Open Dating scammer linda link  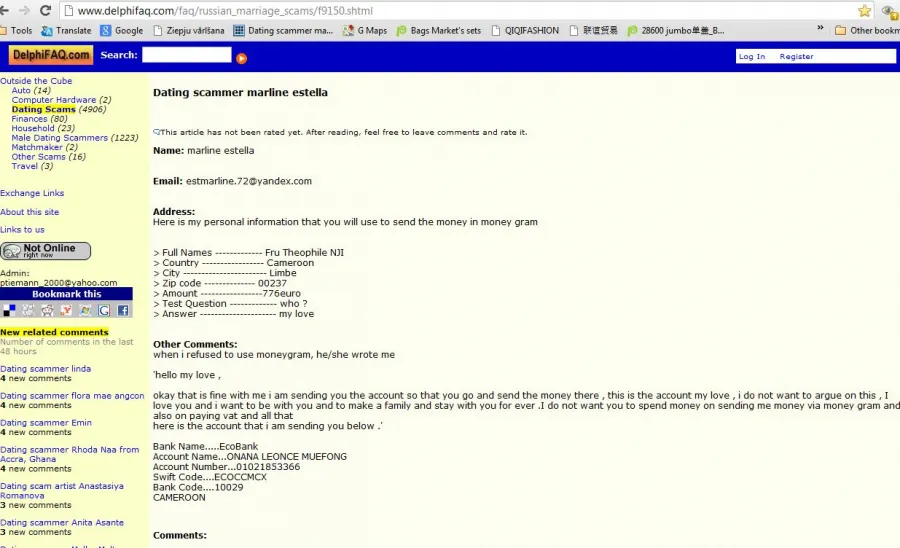(x=45, y=369)
